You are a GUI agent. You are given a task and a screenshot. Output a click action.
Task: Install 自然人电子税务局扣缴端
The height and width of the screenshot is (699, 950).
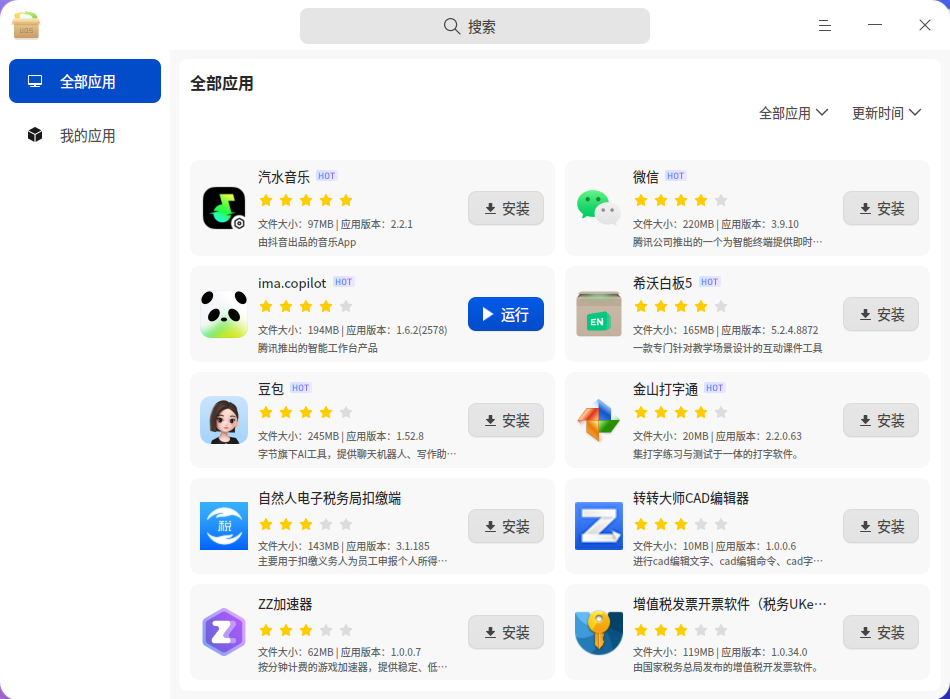(x=506, y=526)
